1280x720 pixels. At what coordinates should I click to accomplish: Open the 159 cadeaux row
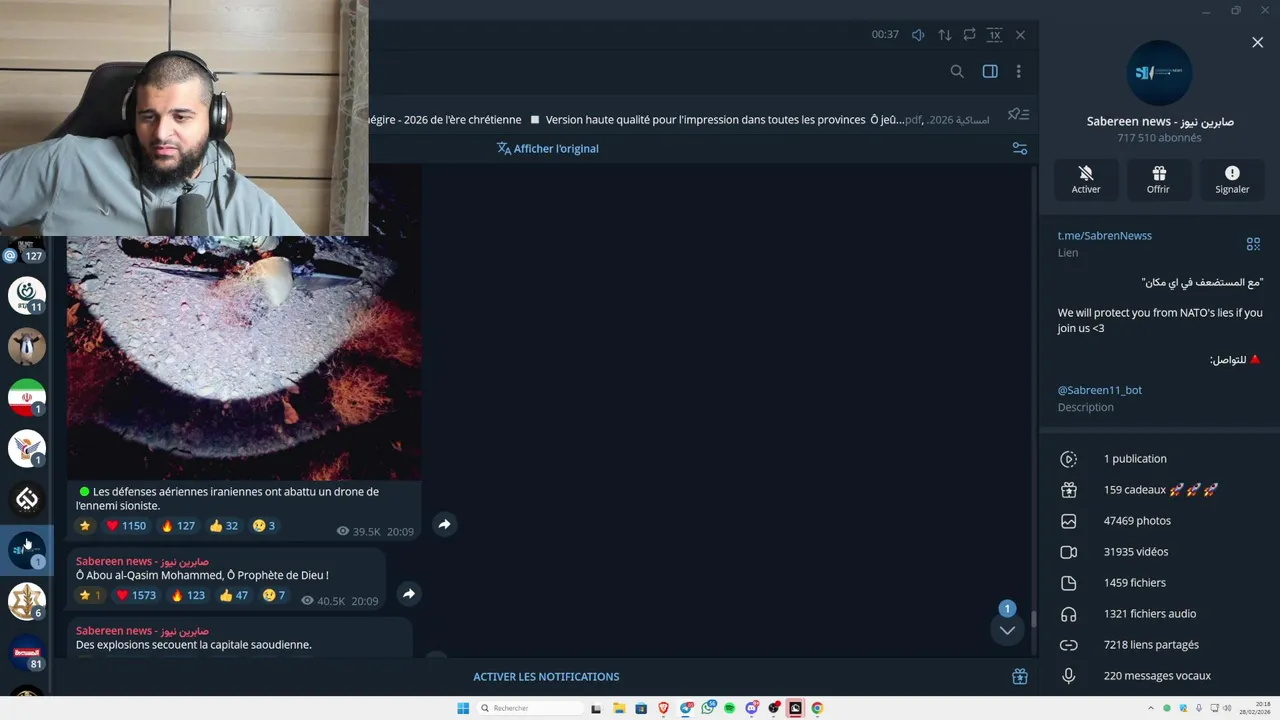coord(1159,490)
